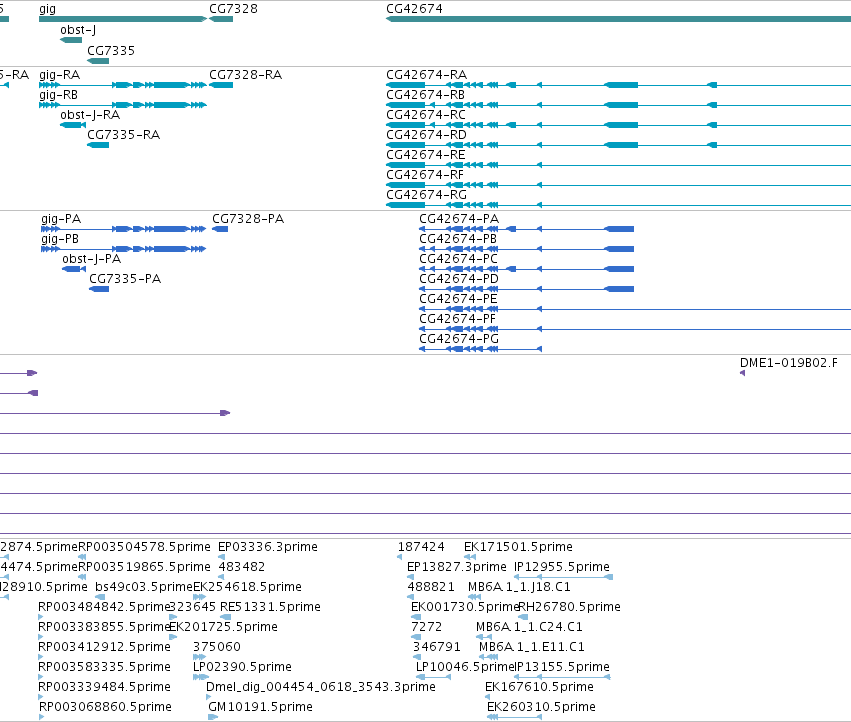
Task: Click the DME1-019B02.F feature label
Action: pos(789,363)
